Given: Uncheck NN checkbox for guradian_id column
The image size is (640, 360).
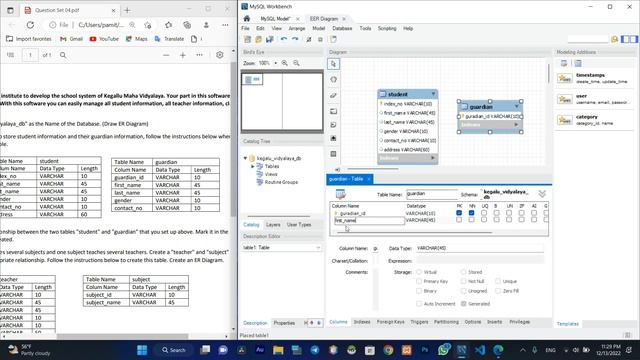Looking at the screenshot, I should 471,213.
